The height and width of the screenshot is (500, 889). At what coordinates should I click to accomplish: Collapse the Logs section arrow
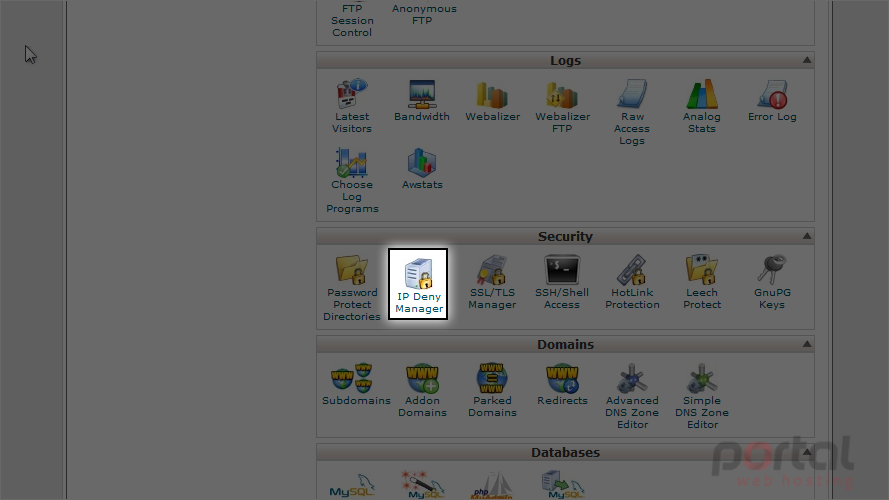[807, 60]
